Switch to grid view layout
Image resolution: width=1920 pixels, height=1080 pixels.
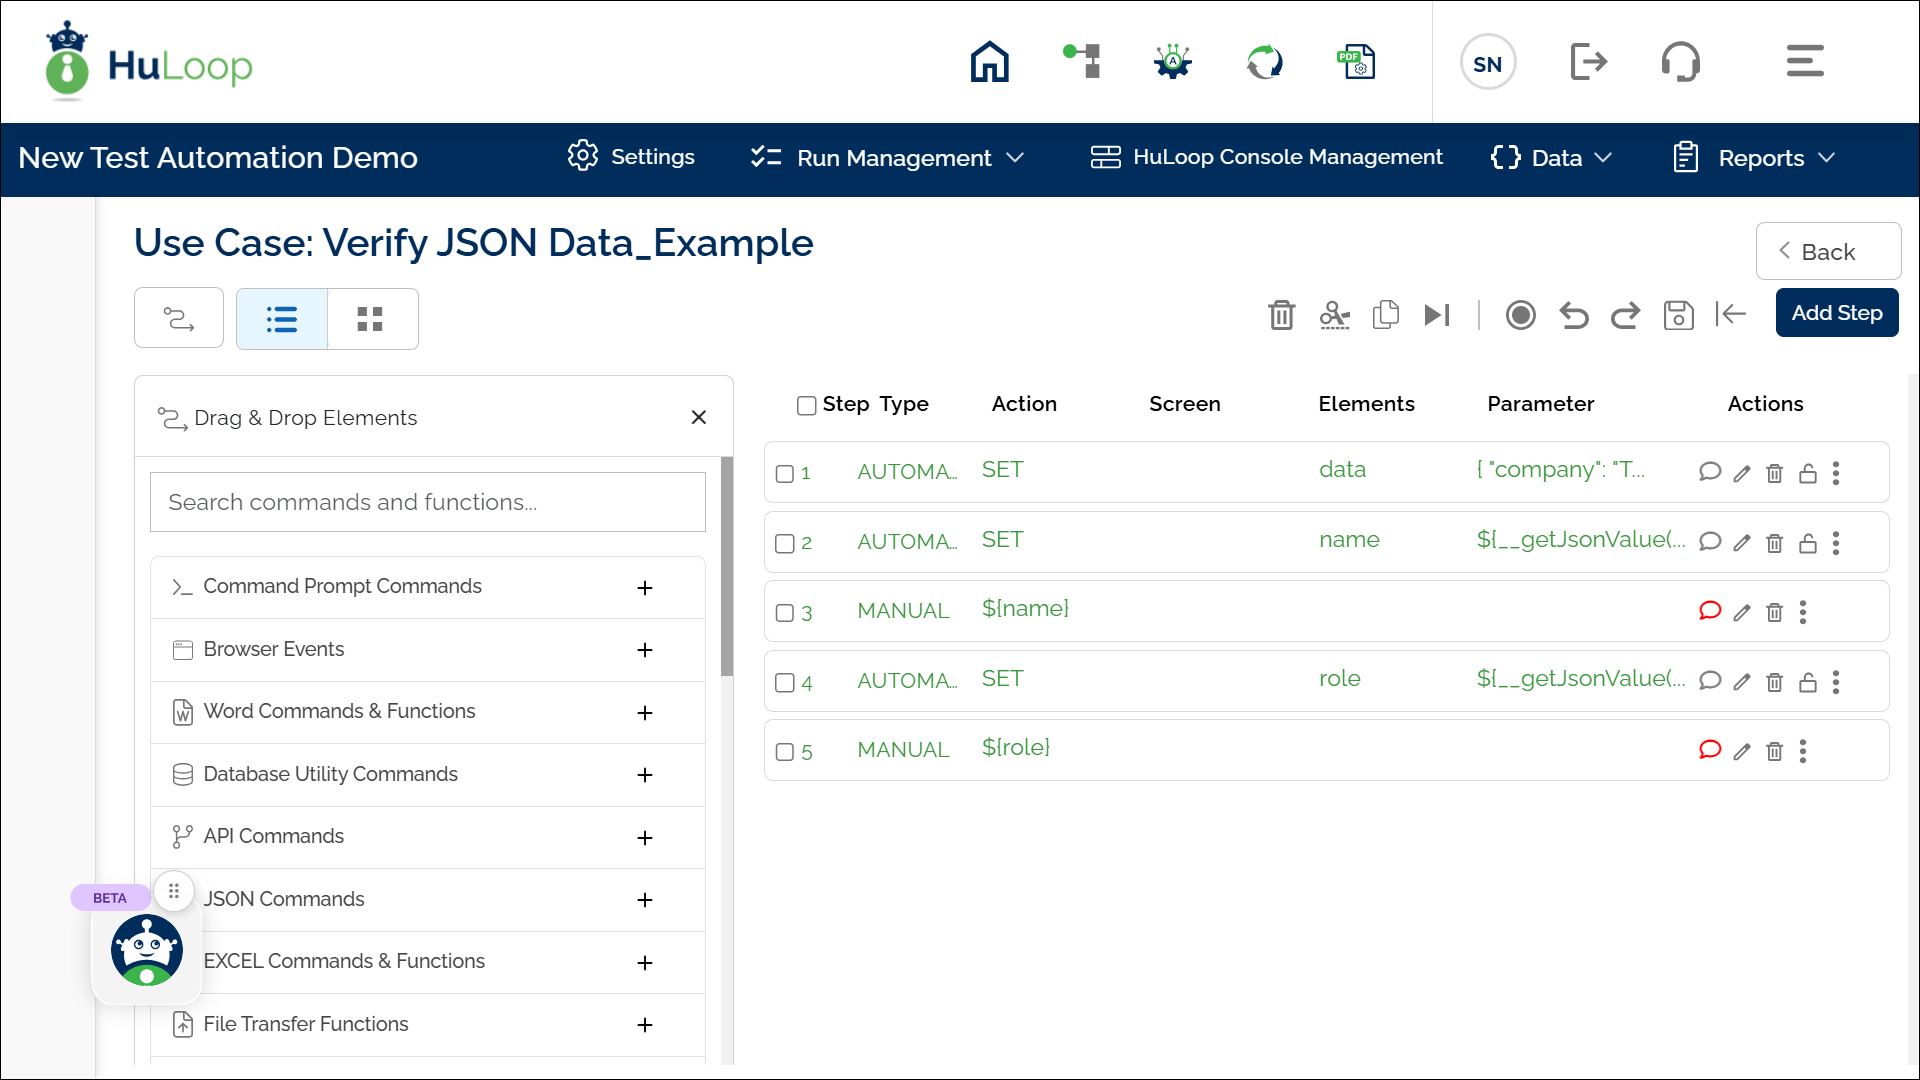point(370,319)
